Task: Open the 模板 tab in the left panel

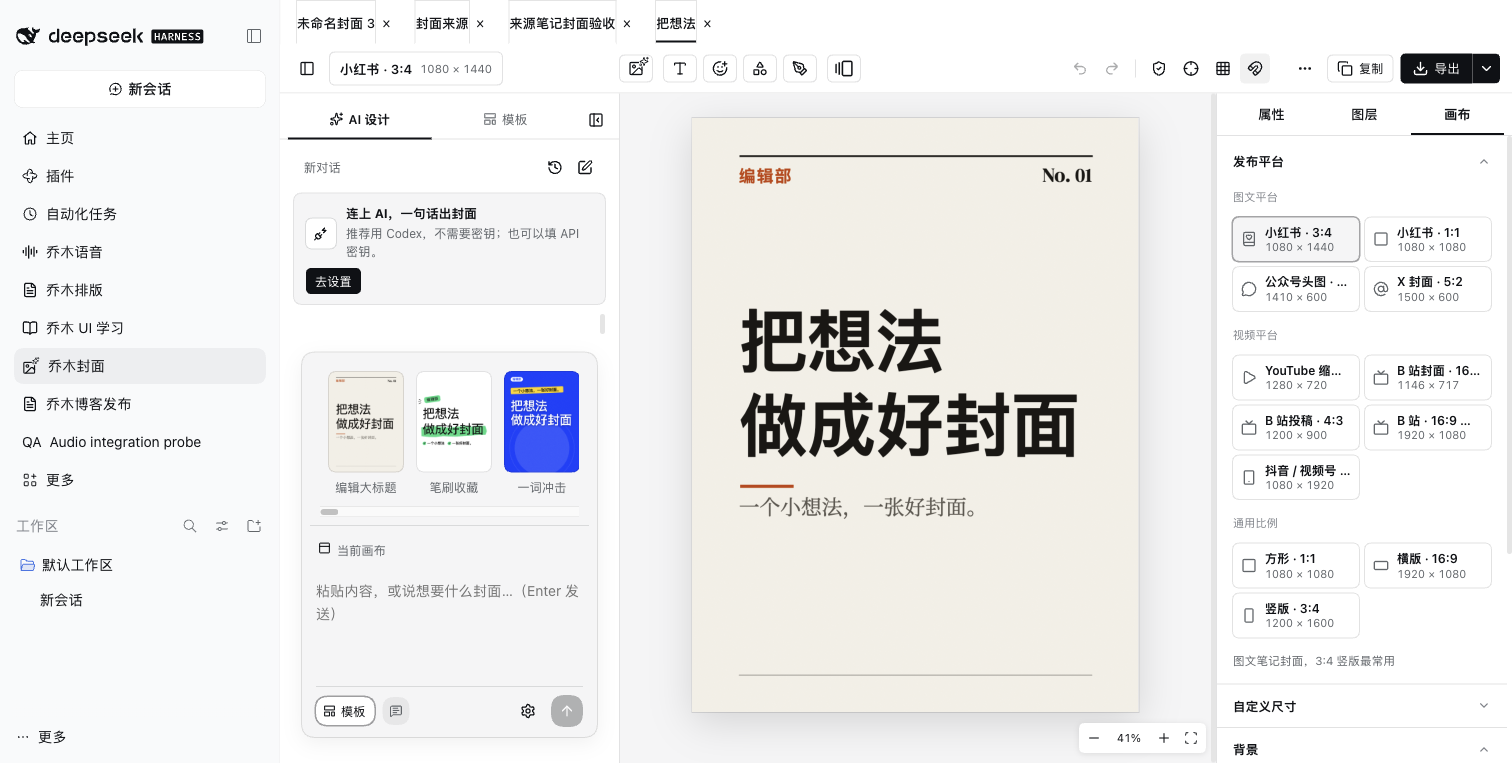Action: click(x=505, y=119)
